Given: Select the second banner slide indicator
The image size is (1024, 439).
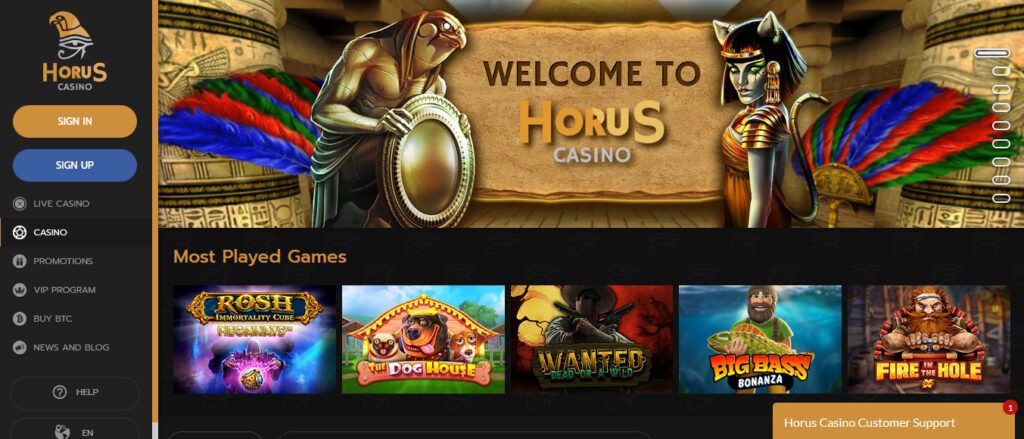Looking at the screenshot, I should 1000,72.
